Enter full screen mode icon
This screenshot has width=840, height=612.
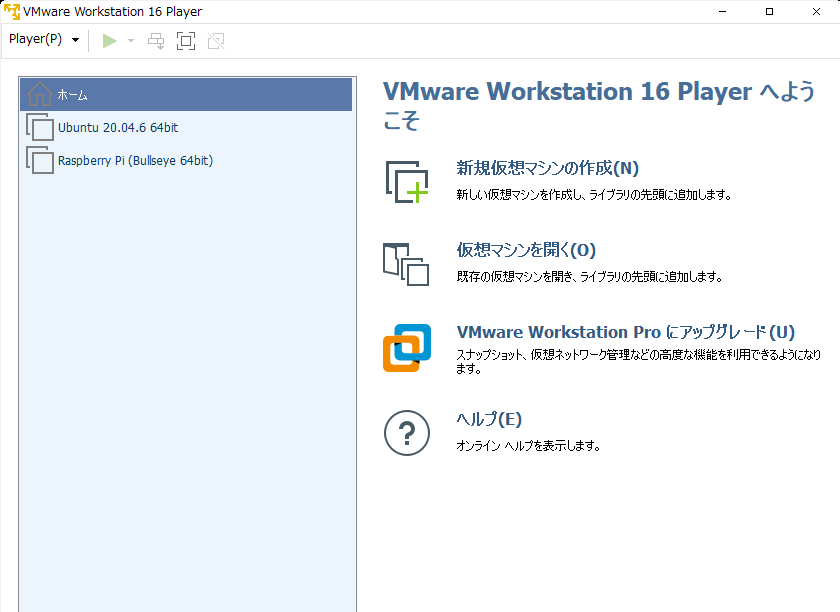click(186, 41)
